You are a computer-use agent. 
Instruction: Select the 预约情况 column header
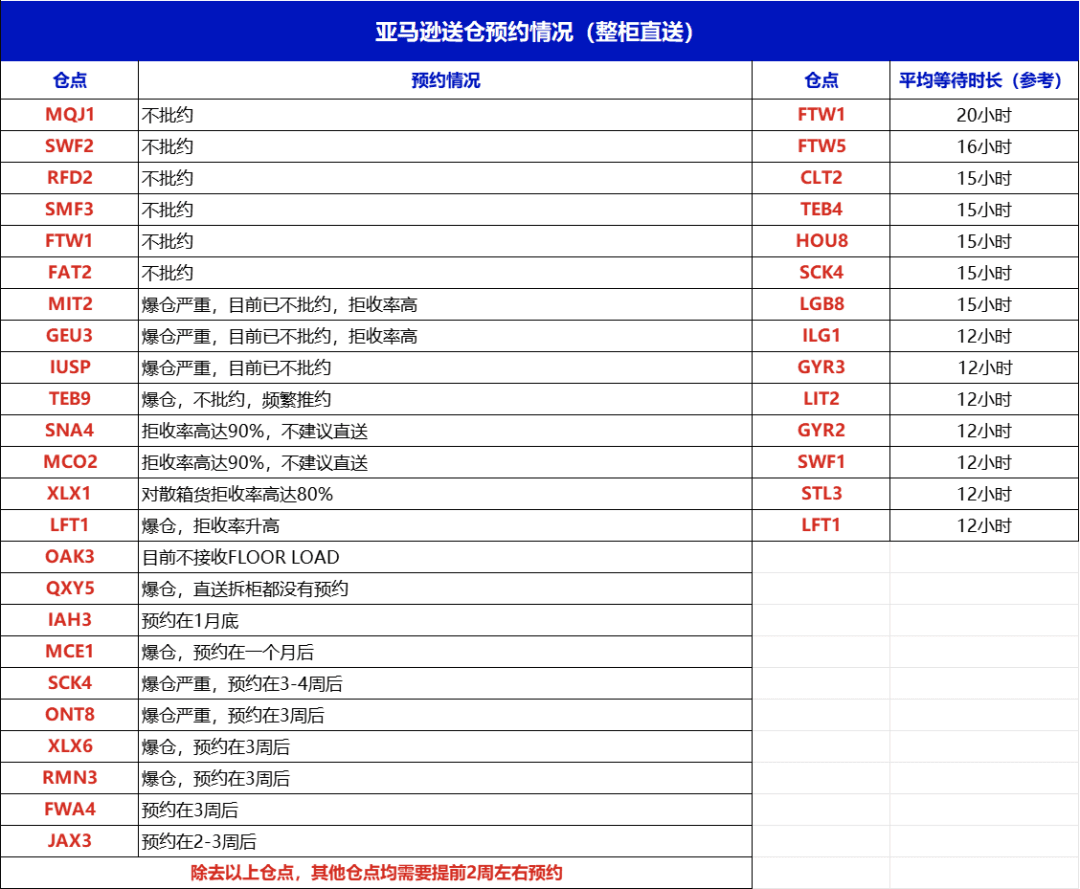point(445,81)
